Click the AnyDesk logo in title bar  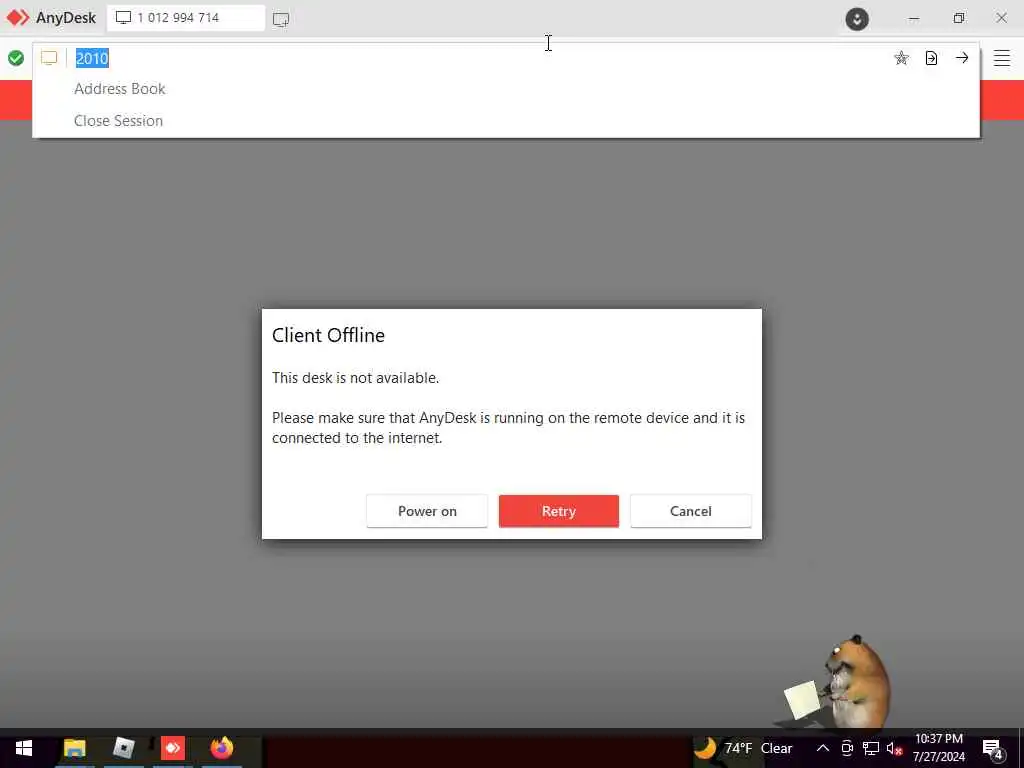(x=51, y=18)
